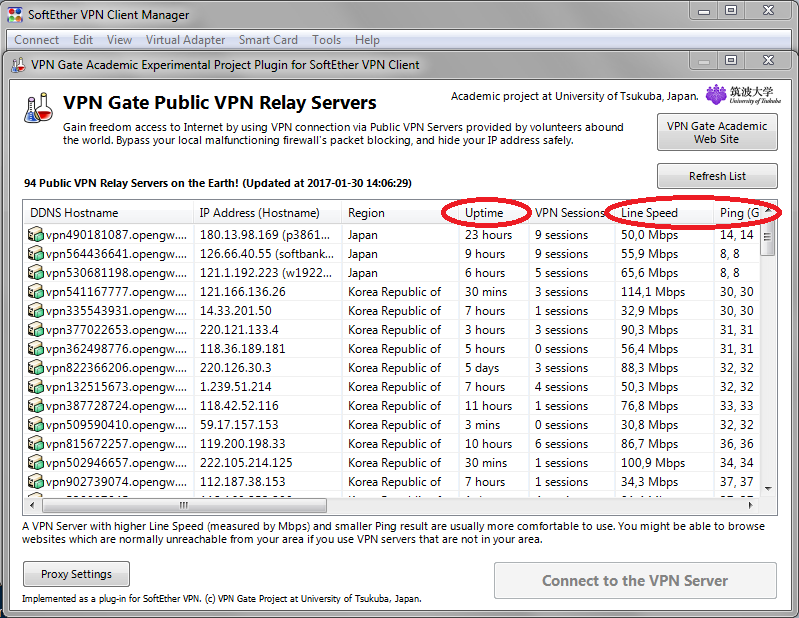Select IP address 121.166.136.26 cell

(x=267, y=292)
